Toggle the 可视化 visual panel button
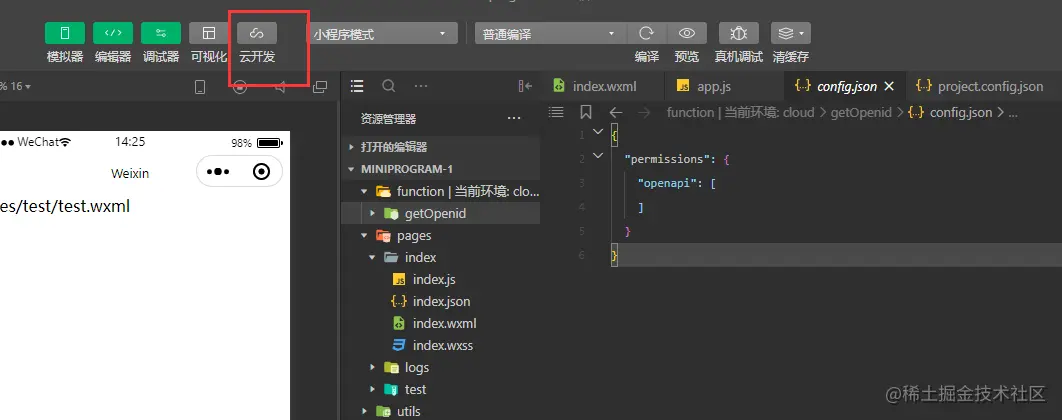The image size is (1062, 420). [209, 33]
